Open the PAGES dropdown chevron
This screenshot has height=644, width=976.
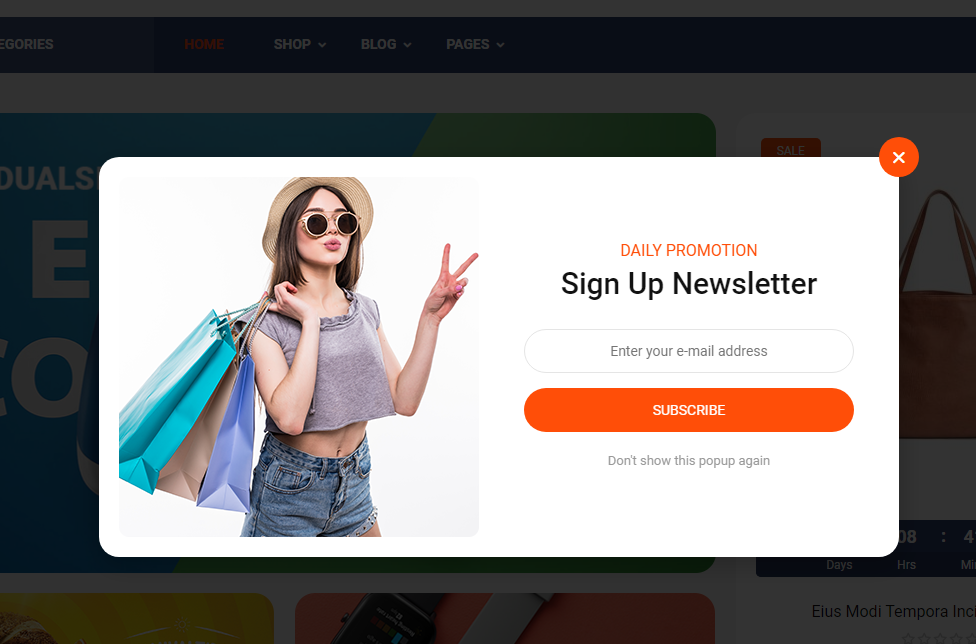[500, 45]
